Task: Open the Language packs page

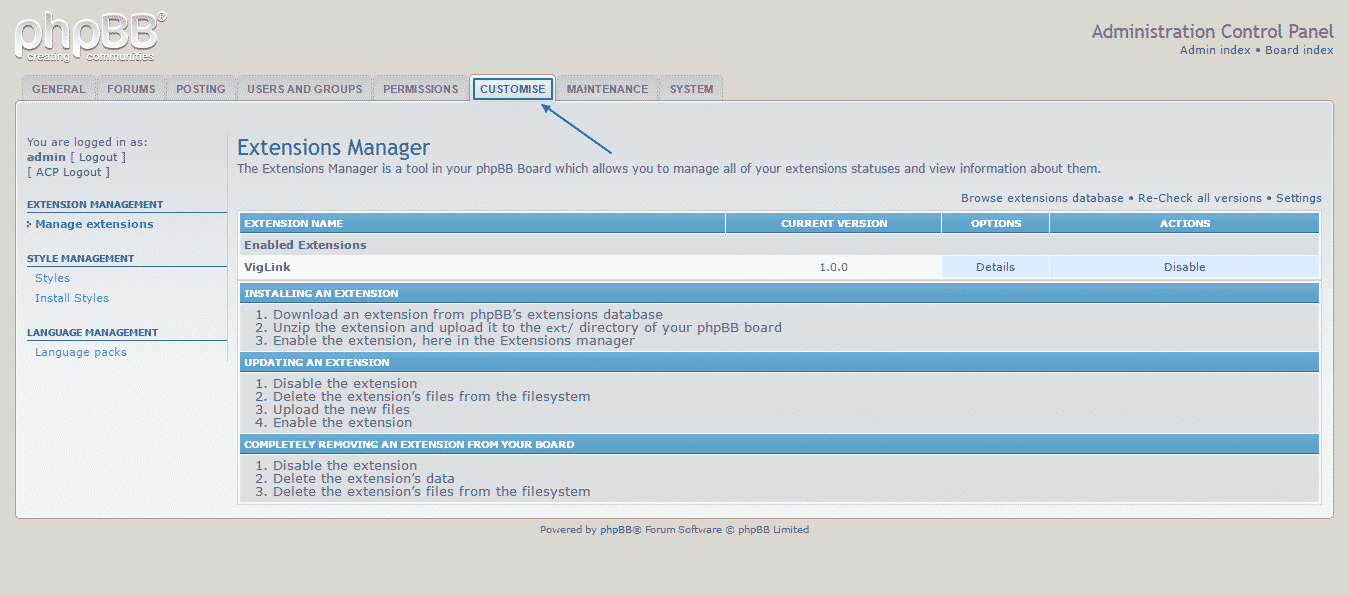Action: click(80, 351)
